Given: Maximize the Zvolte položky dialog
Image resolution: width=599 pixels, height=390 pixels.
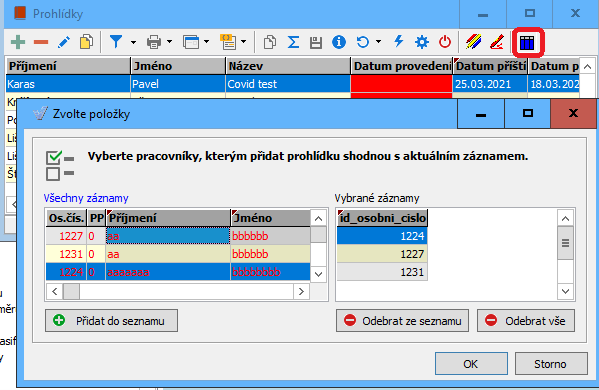Looking at the screenshot, I should 528,113.
